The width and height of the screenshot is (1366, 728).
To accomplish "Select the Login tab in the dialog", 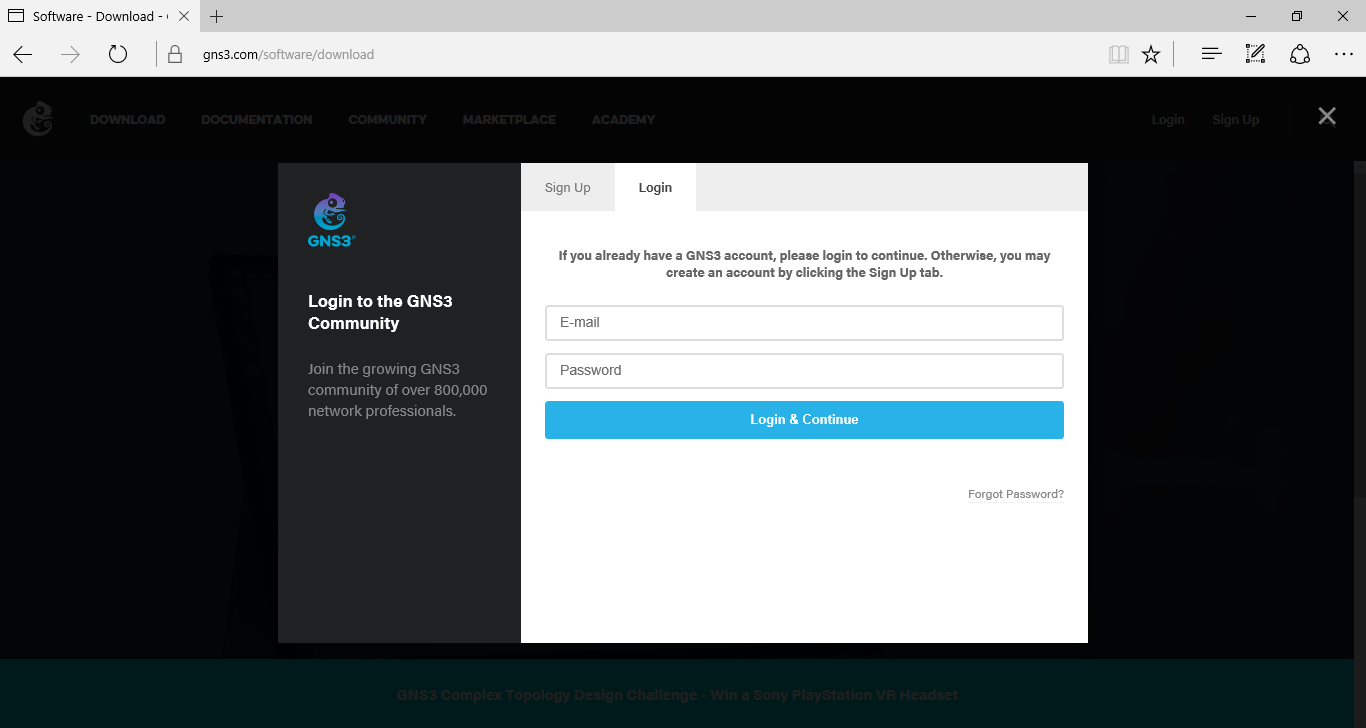I will point(655,187).
